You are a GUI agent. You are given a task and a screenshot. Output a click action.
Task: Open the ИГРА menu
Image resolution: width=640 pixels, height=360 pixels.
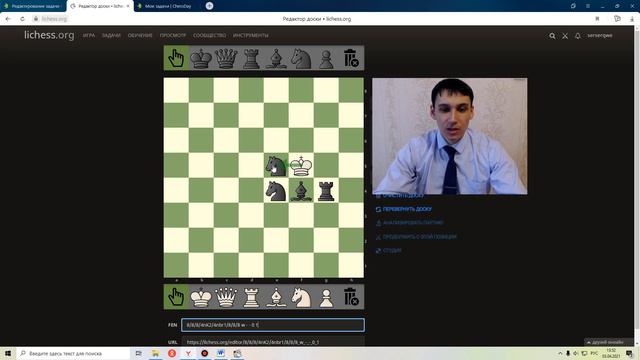click(89, 36)
